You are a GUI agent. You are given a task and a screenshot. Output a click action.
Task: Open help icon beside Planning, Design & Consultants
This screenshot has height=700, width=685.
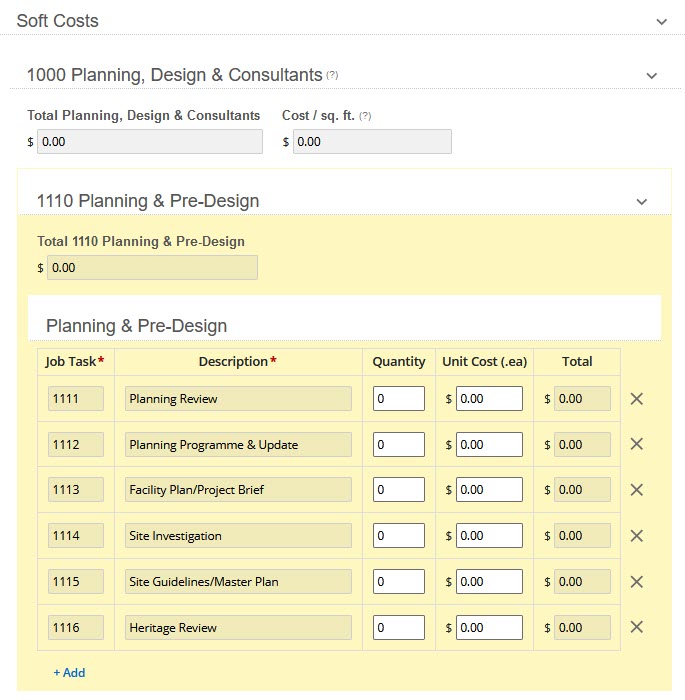pos(332,75)
